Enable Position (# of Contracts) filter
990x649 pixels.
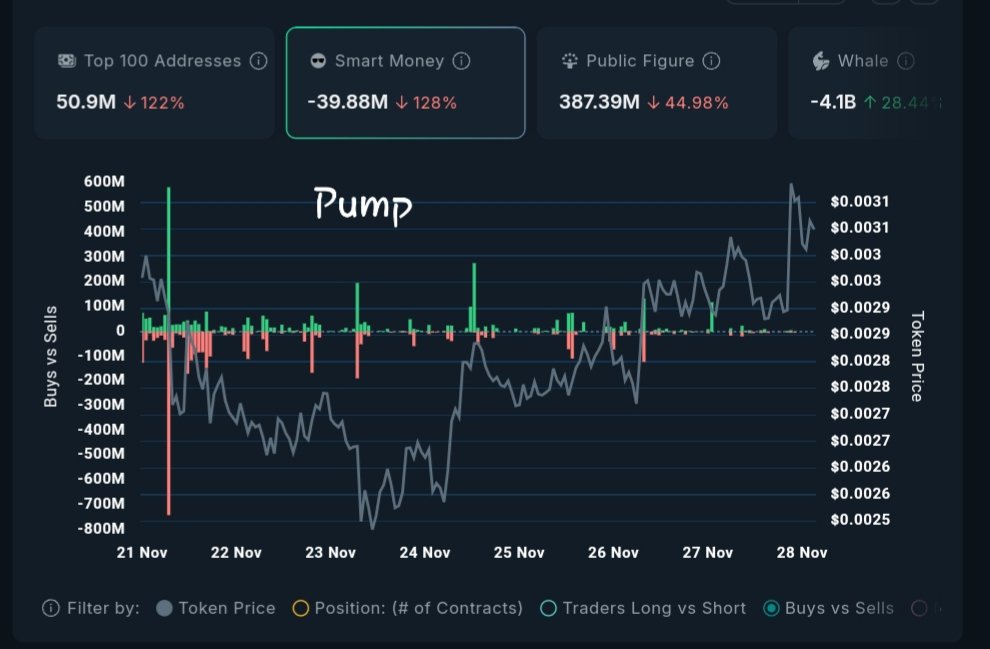tap(299, 608)
